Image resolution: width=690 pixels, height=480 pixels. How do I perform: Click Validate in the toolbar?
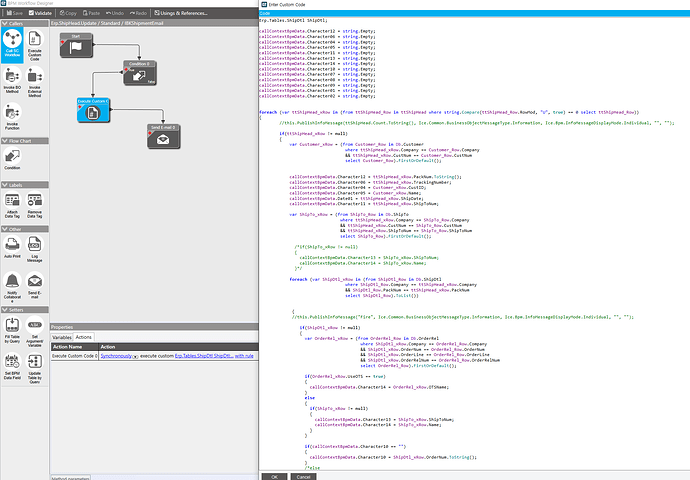point(40,13)
